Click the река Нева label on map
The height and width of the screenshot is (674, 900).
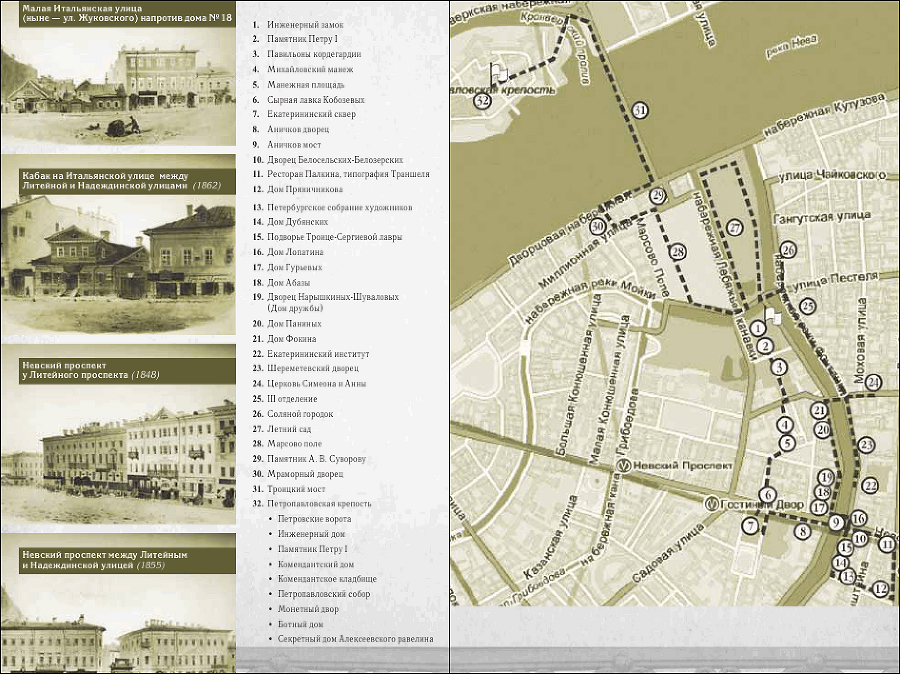pyautogui.click(x=792, y=47)
